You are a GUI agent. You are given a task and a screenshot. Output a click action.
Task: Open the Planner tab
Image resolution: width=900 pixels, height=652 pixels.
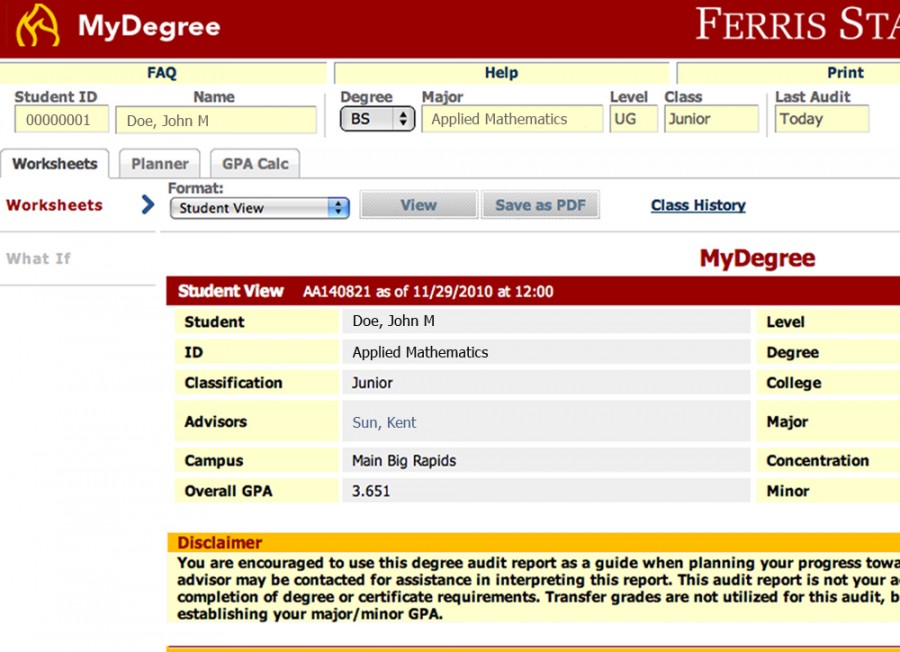tap(160, 164)
